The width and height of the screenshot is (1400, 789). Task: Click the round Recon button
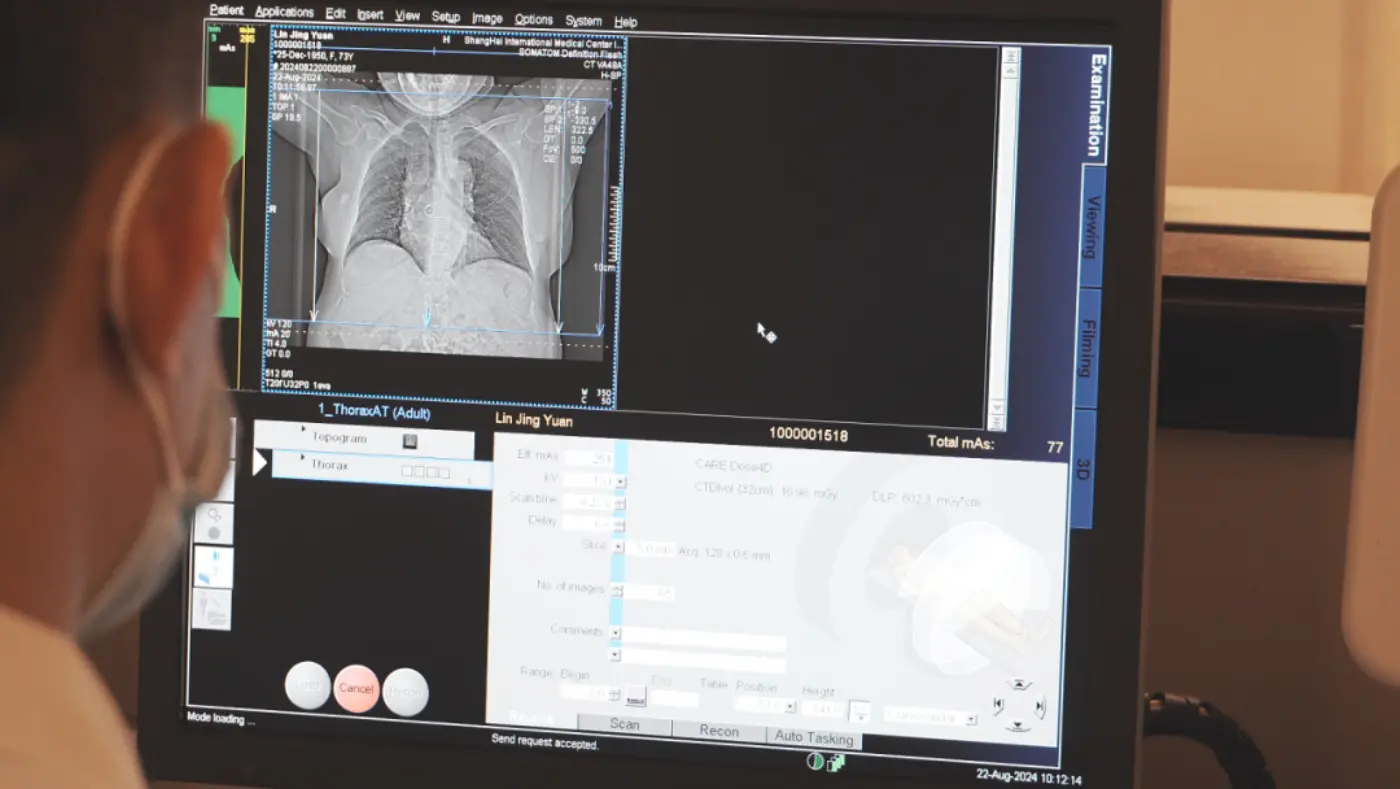405,692
